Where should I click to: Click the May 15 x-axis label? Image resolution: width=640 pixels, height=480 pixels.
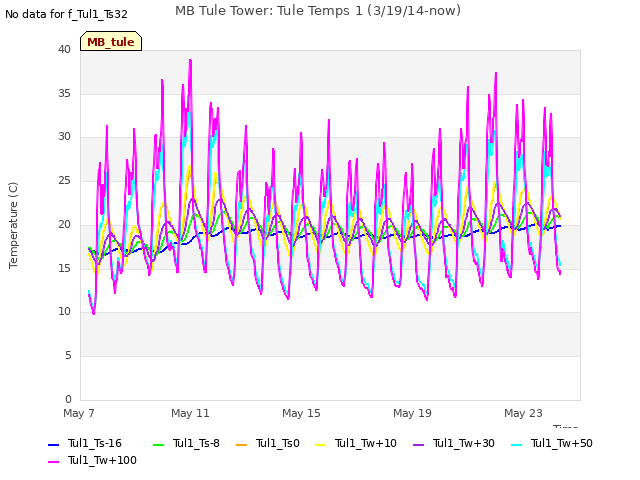[x=301, y=413]
